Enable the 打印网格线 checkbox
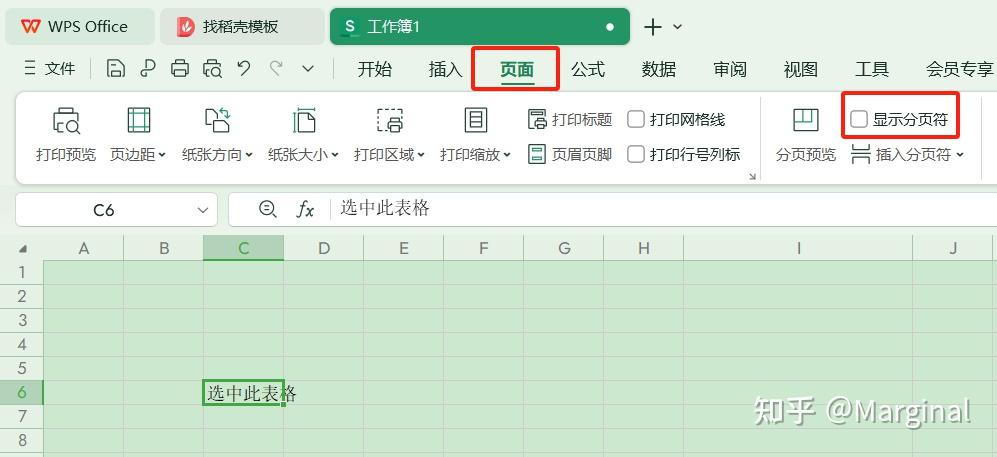This screenshot has width=997, height=457. click(x=636, y=119)
